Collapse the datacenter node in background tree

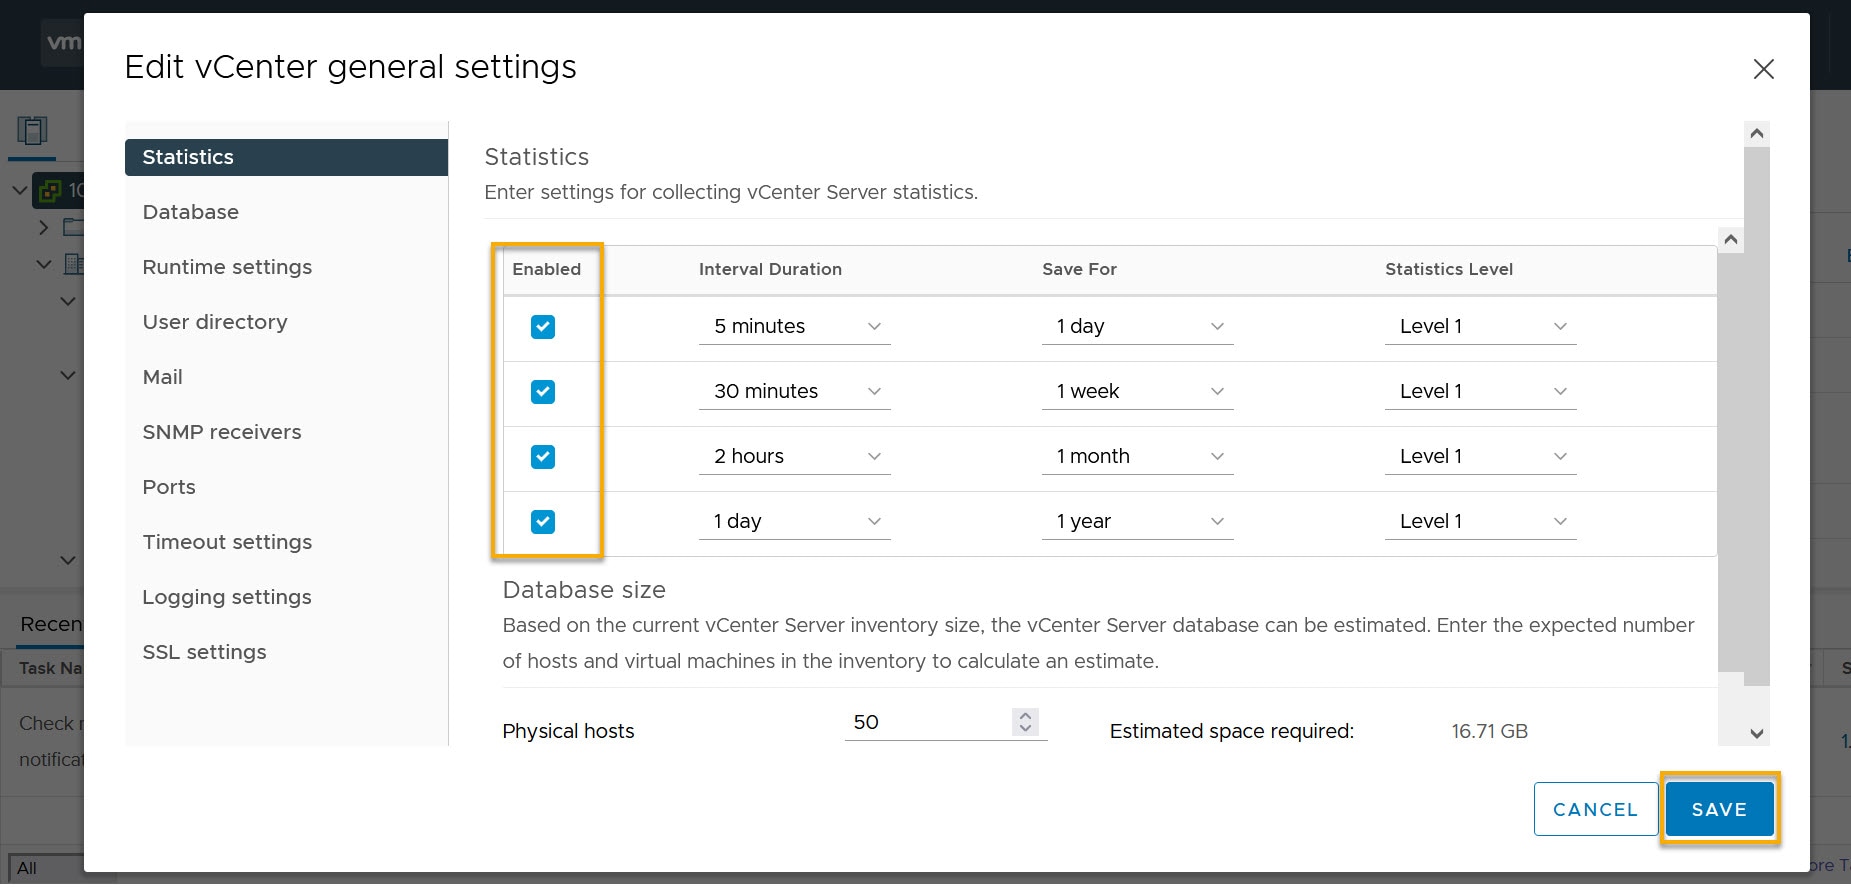(43, 265)
